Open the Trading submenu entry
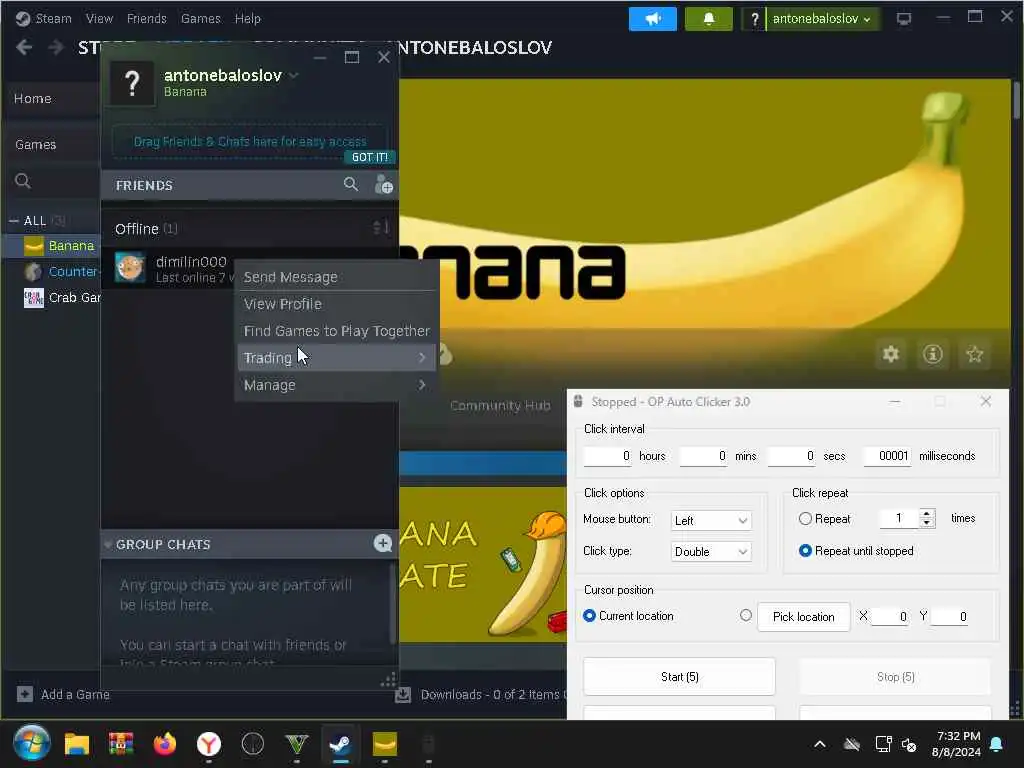The height and width of the screenshot is (768, 1024). coord(336,358)
